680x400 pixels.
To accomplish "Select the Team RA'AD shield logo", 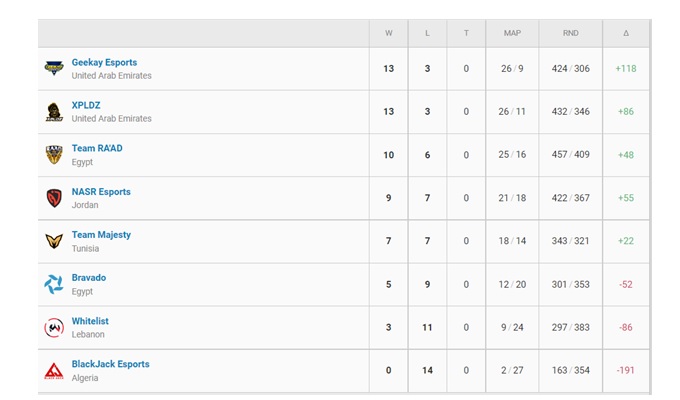I will [x=54, y=154].
